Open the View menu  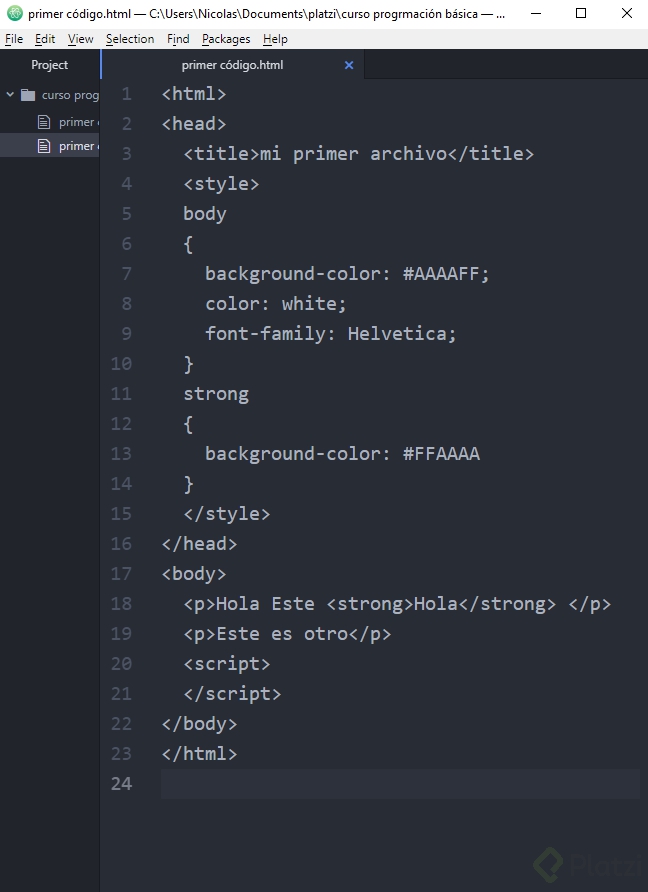(80, 39)
